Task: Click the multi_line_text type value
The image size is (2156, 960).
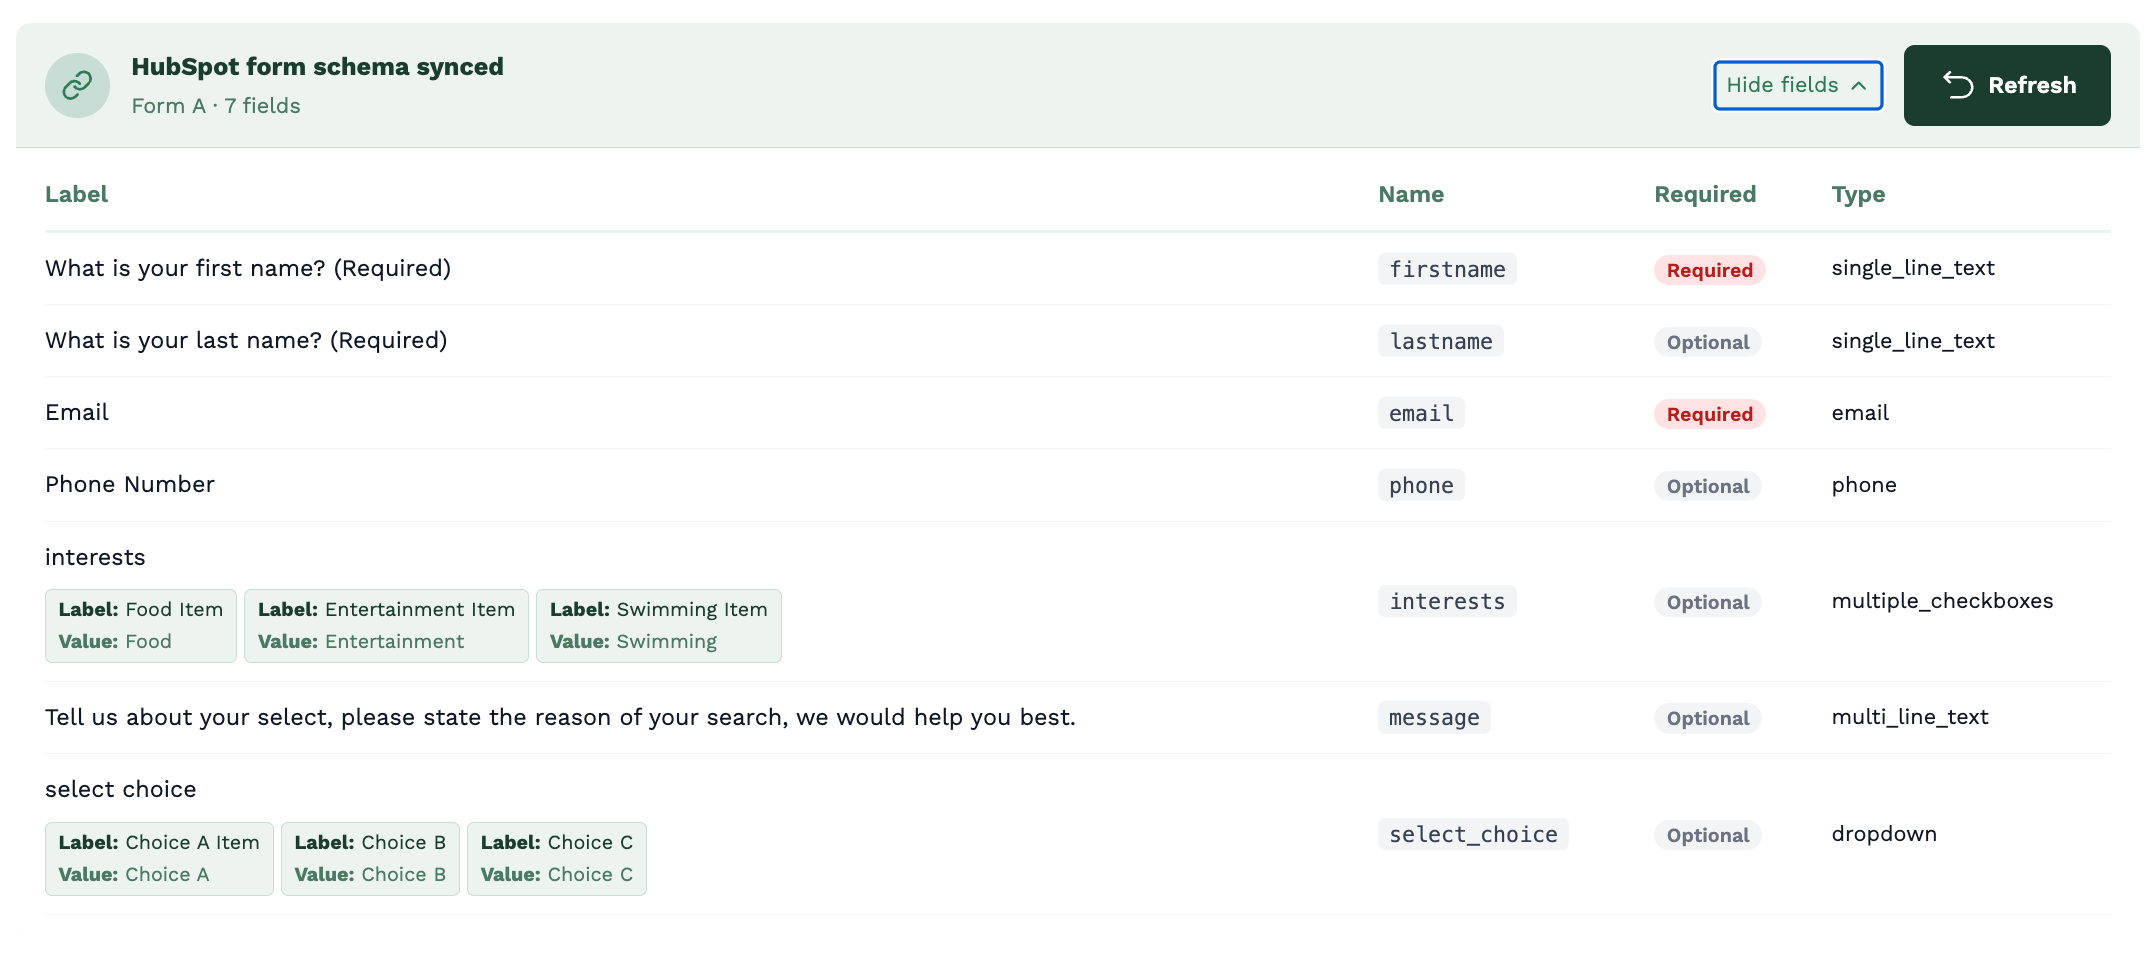Action: tap(1909, 717)
